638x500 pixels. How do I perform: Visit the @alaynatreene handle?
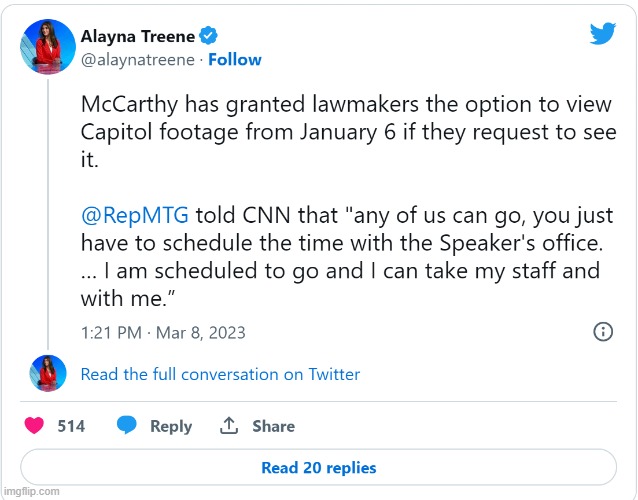(x=137, y=59)
